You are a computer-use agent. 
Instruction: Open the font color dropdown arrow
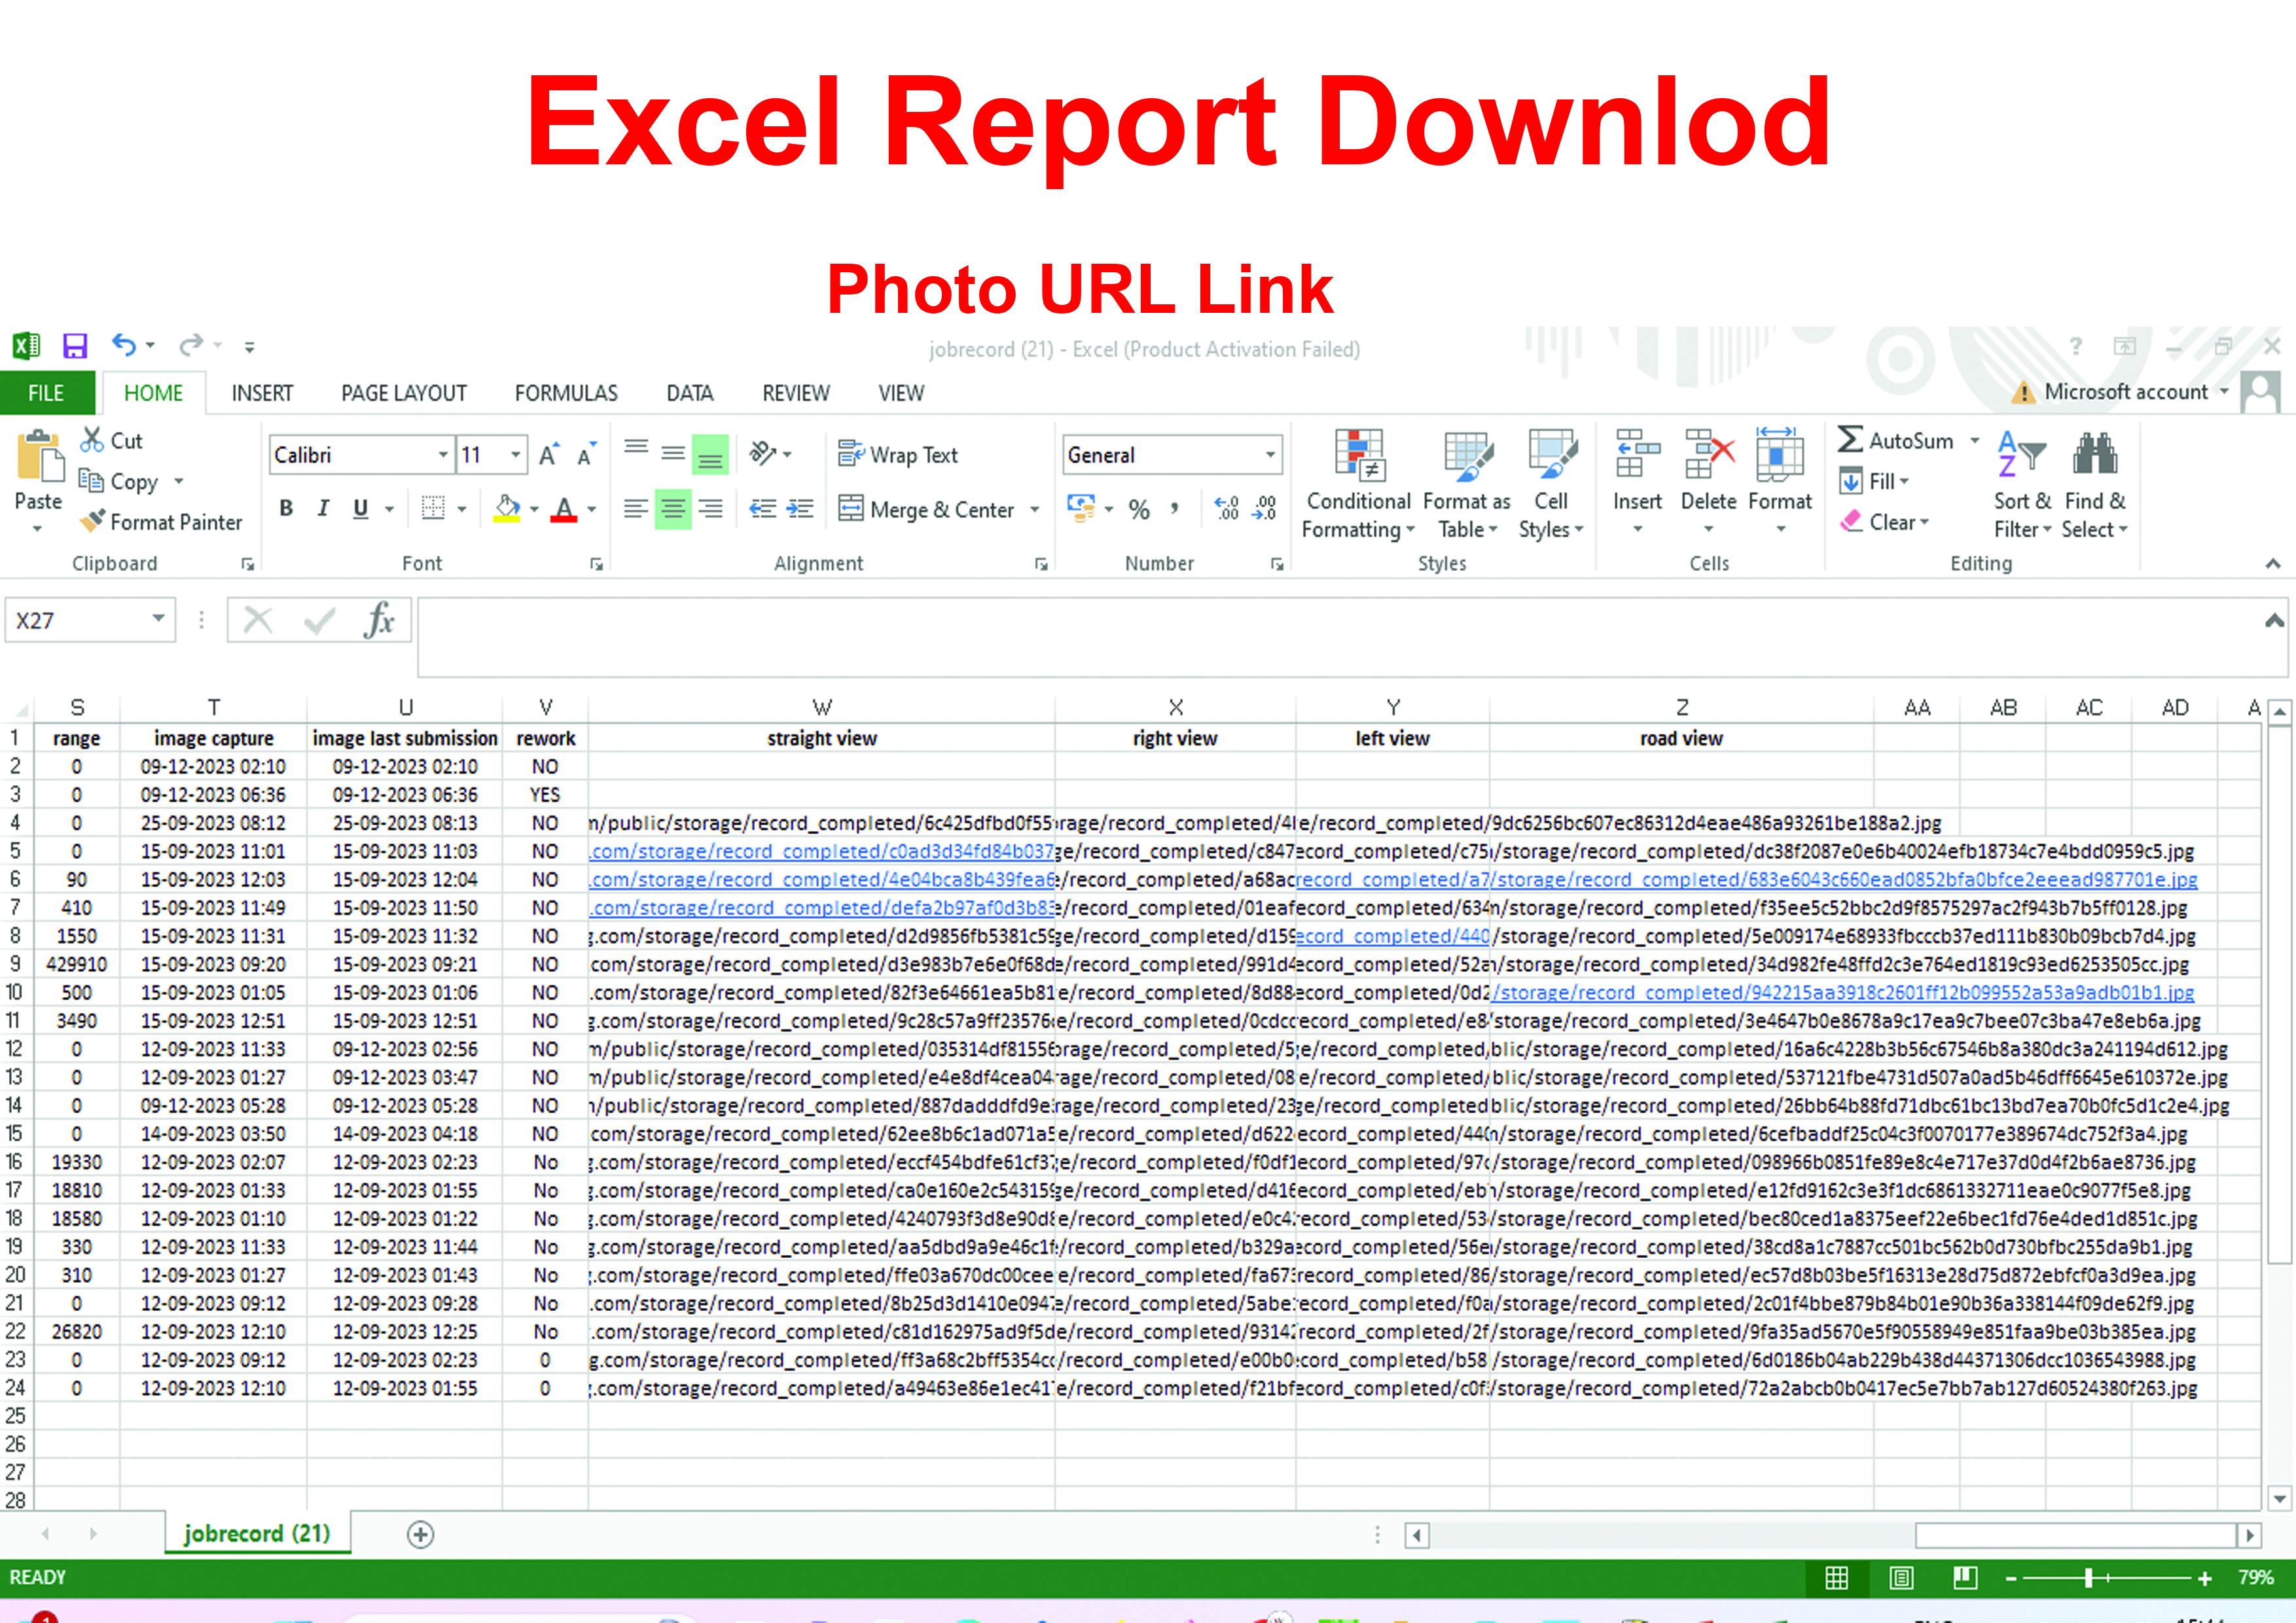click(592, 509)
